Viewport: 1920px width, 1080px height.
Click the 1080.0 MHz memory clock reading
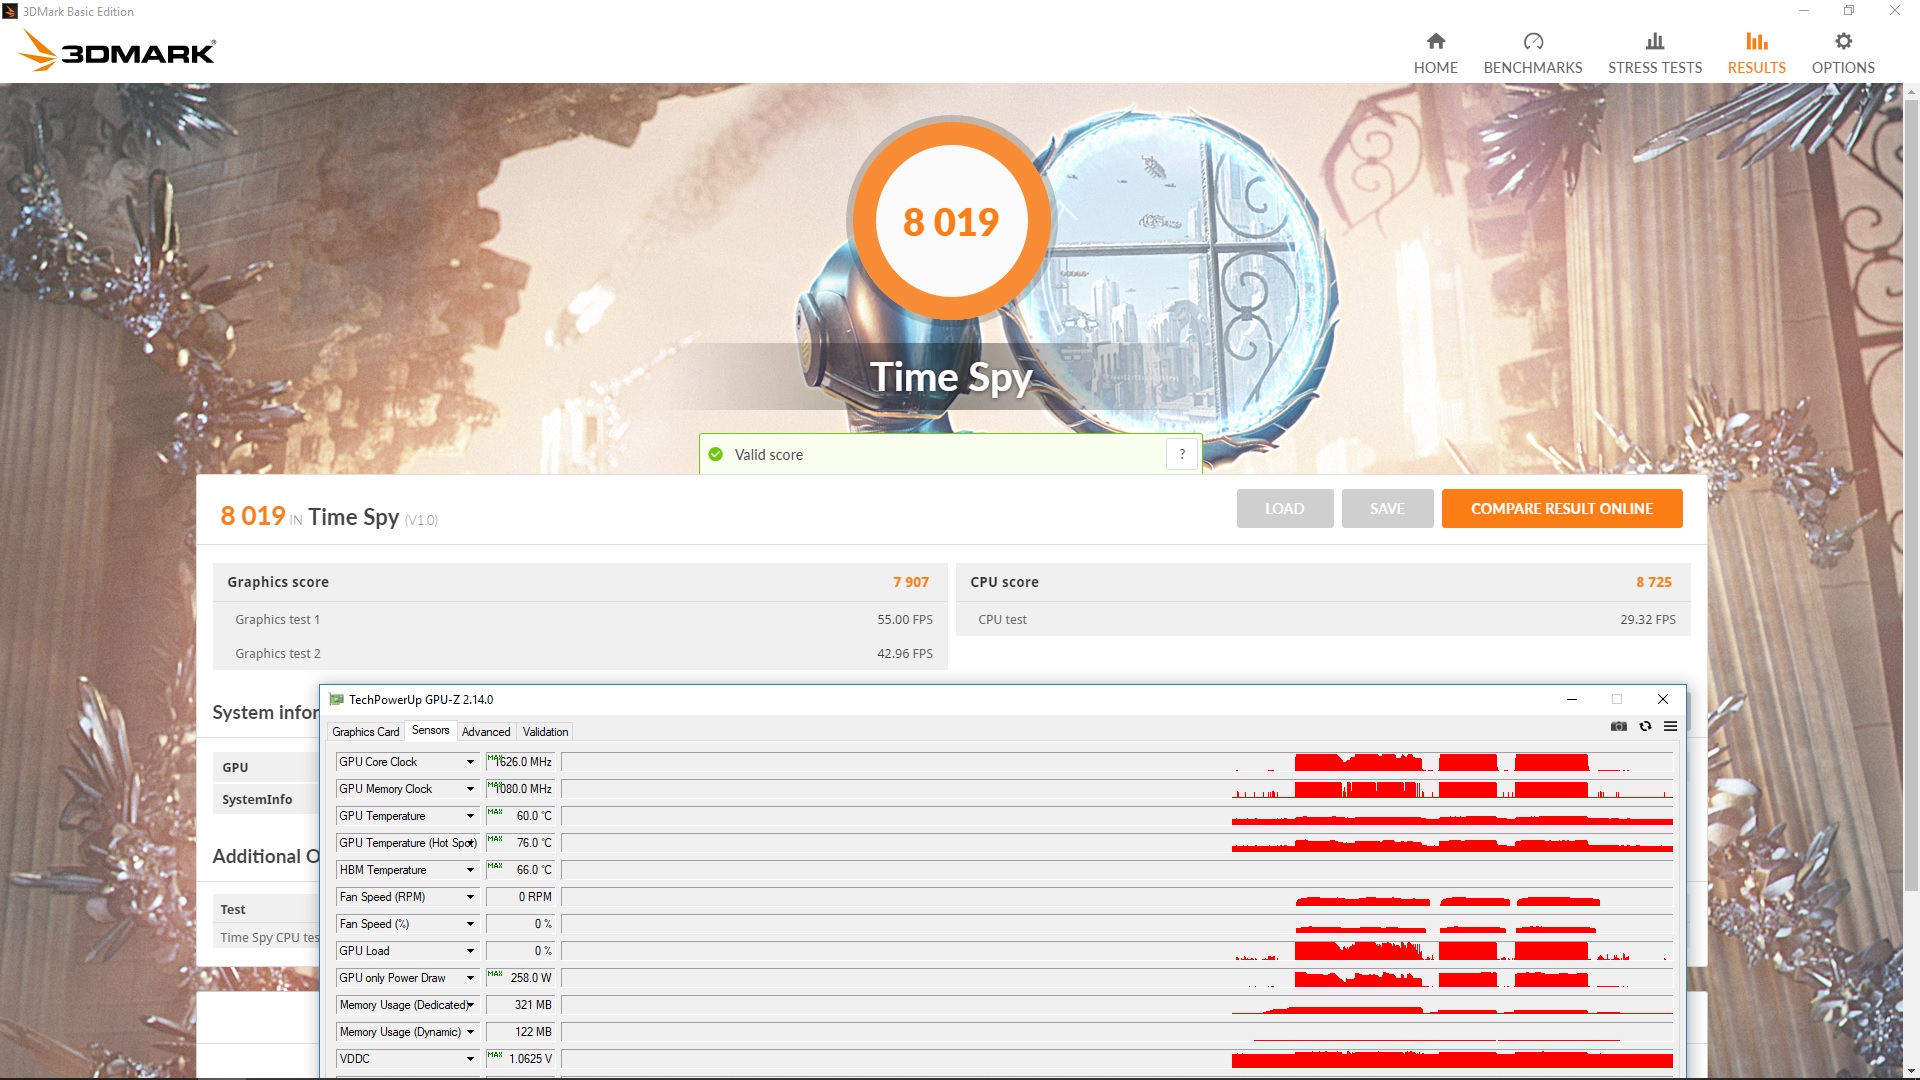tap(520, 789)
